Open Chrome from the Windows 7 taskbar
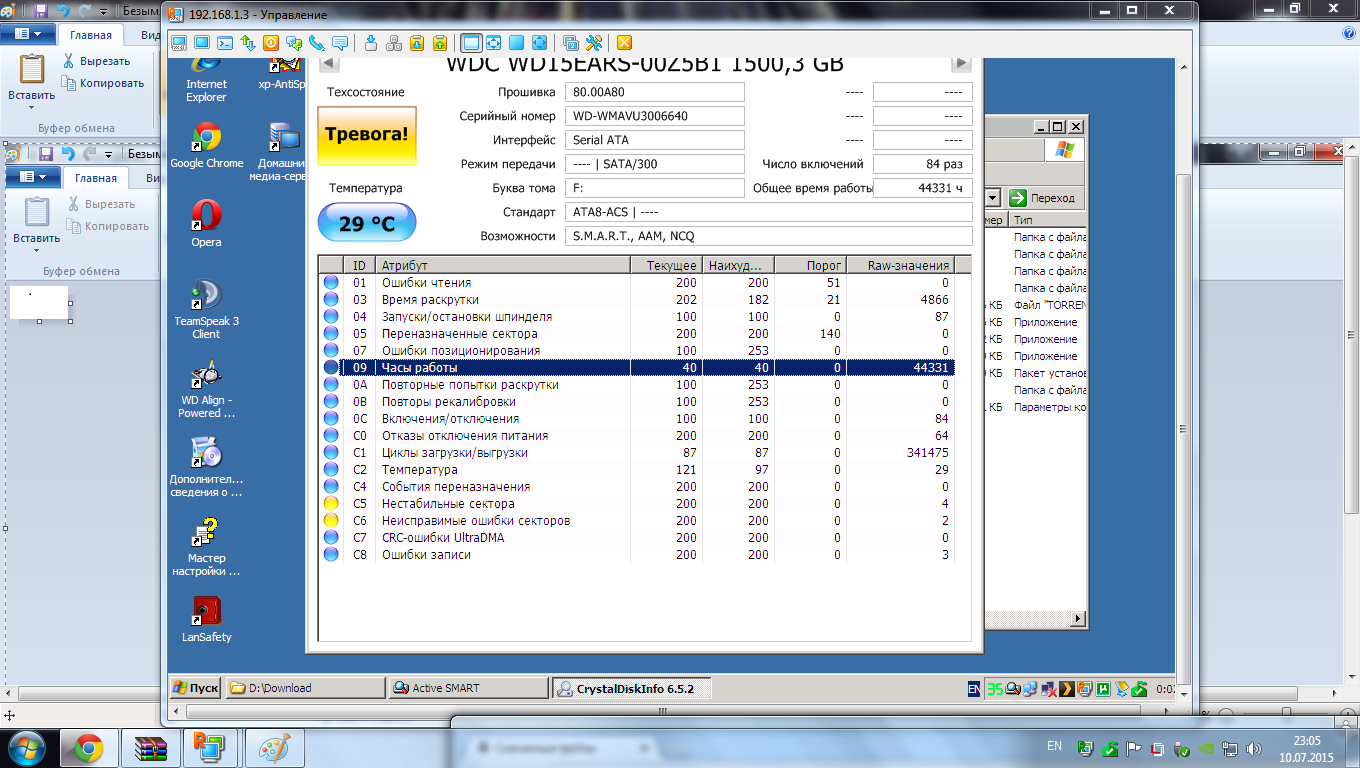The image size is (1360, 768). pyautogui.click(x=88, y=747)
